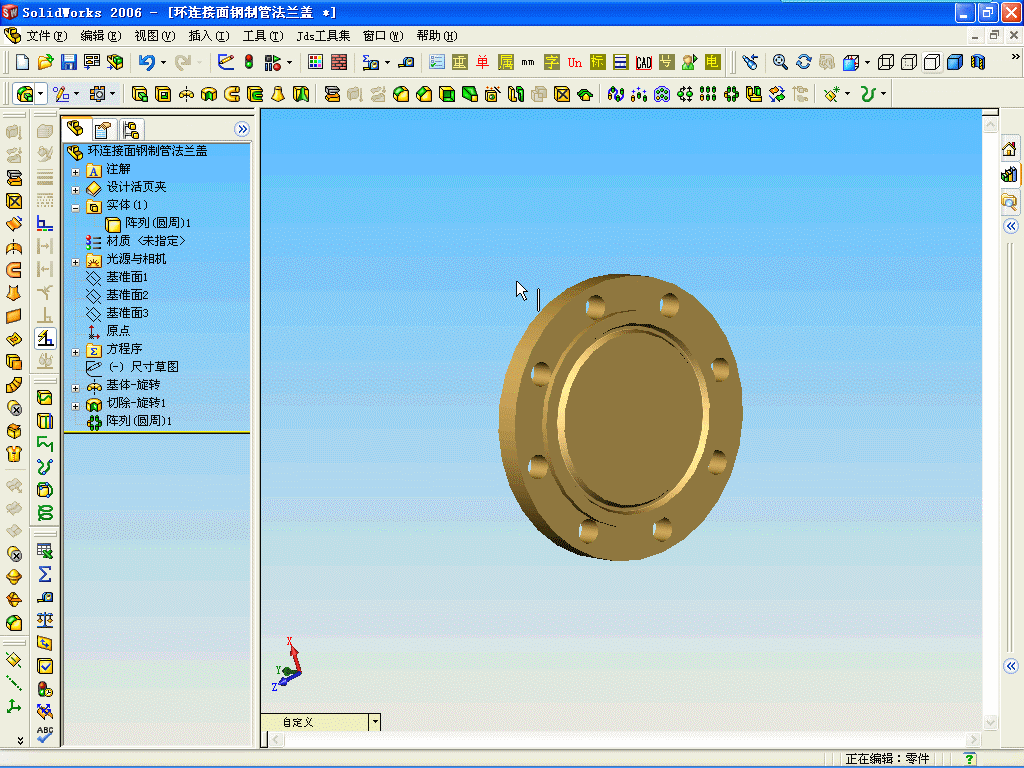Open the View Orientation dropdown arrow
Viewport: 1024px width, 768px height.
click(867, 63)
